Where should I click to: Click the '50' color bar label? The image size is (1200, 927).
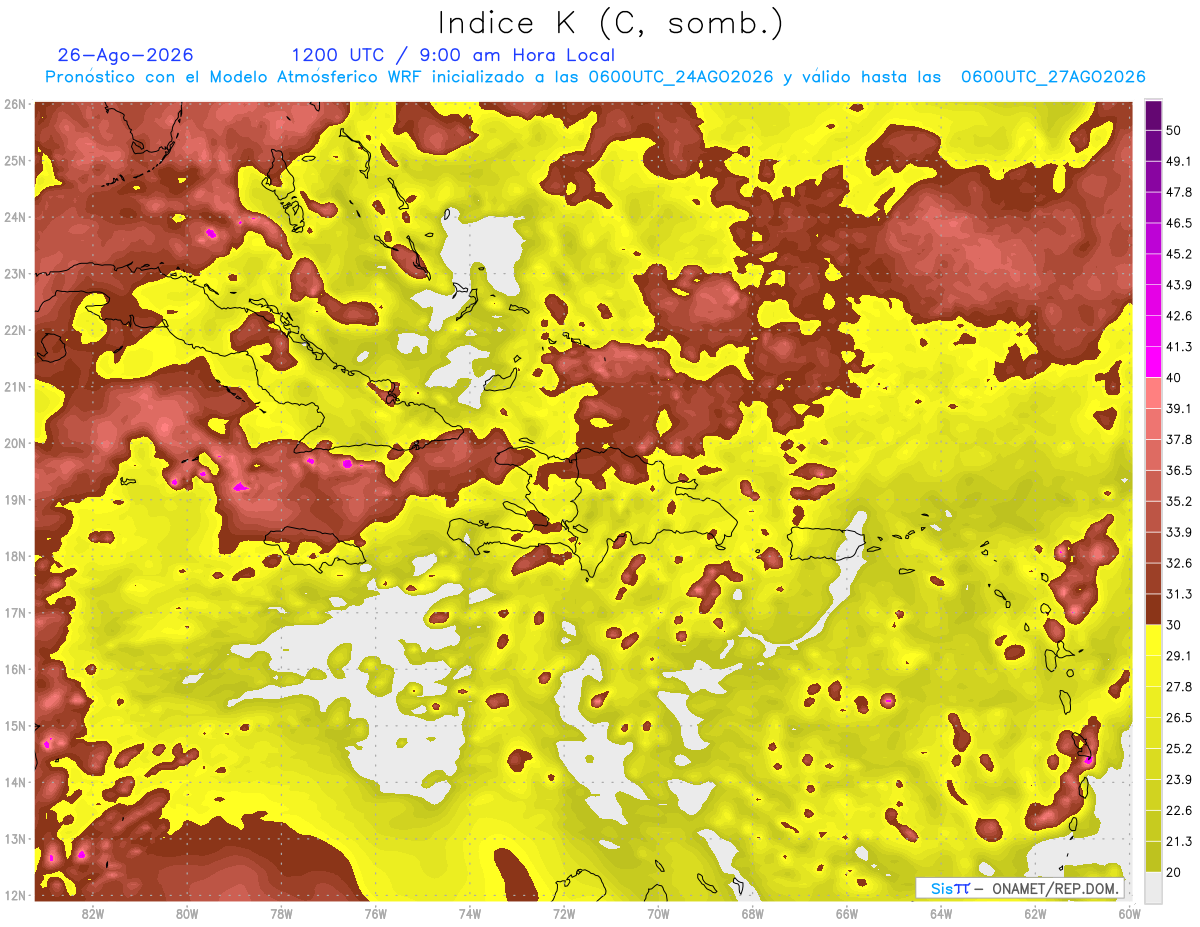(1173, 130)
